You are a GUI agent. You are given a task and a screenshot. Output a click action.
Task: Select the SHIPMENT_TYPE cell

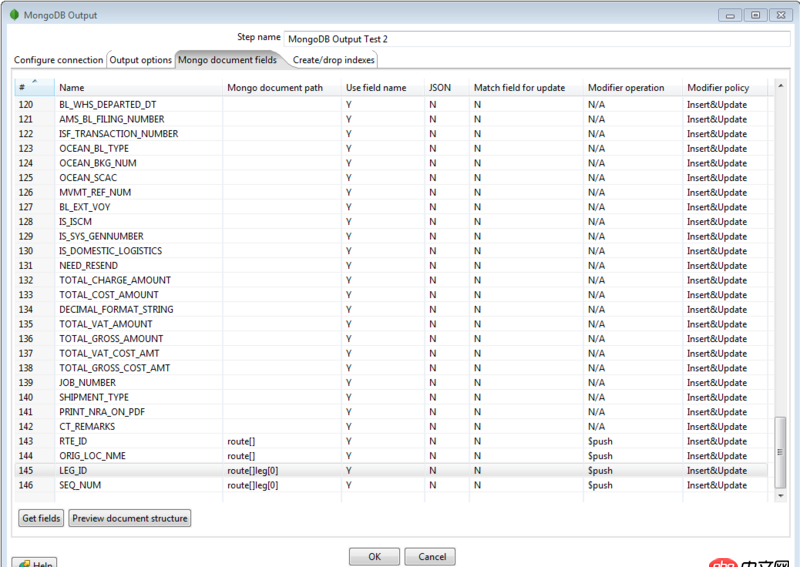coord(138,397)
